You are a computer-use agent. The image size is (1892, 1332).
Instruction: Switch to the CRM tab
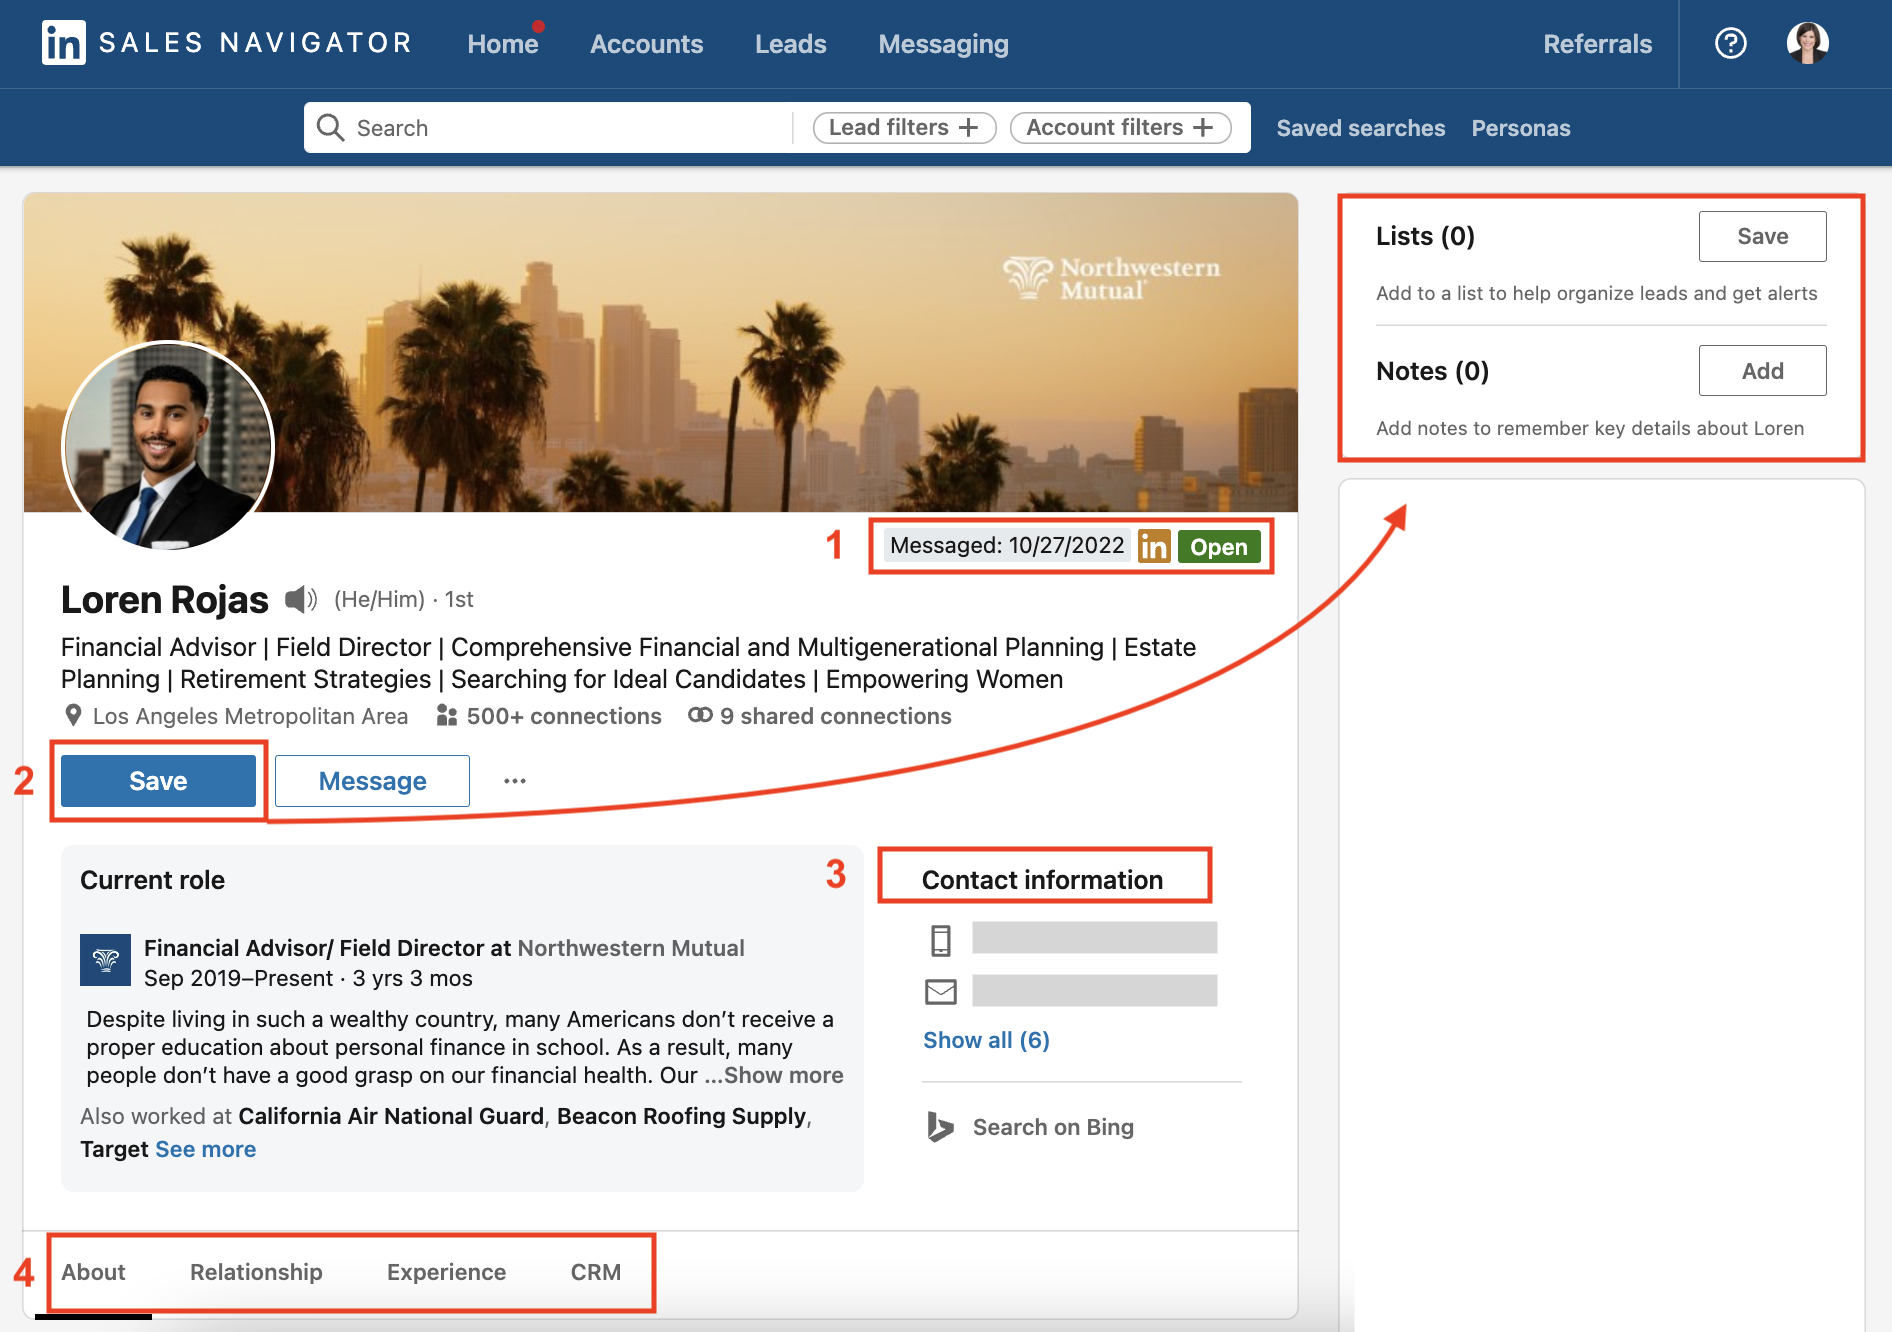pyautogui.click(x=596, y=1272)
